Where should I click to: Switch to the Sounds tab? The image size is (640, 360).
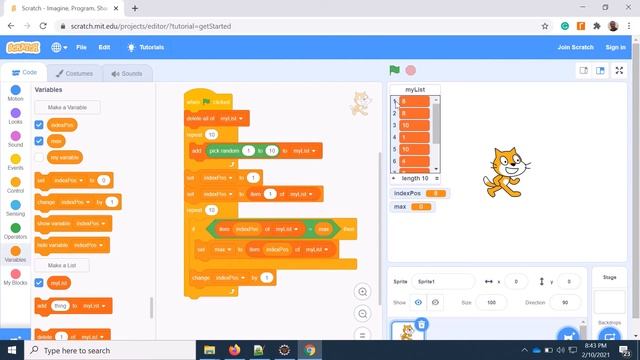click(127, 73)
